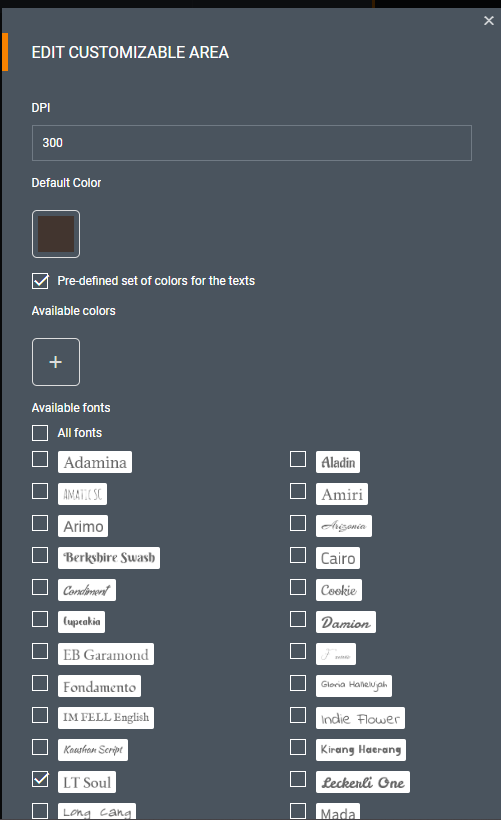Select the Cookie font preview label
This screenshot has width=501, height=820.
click(x=338, y=590)
